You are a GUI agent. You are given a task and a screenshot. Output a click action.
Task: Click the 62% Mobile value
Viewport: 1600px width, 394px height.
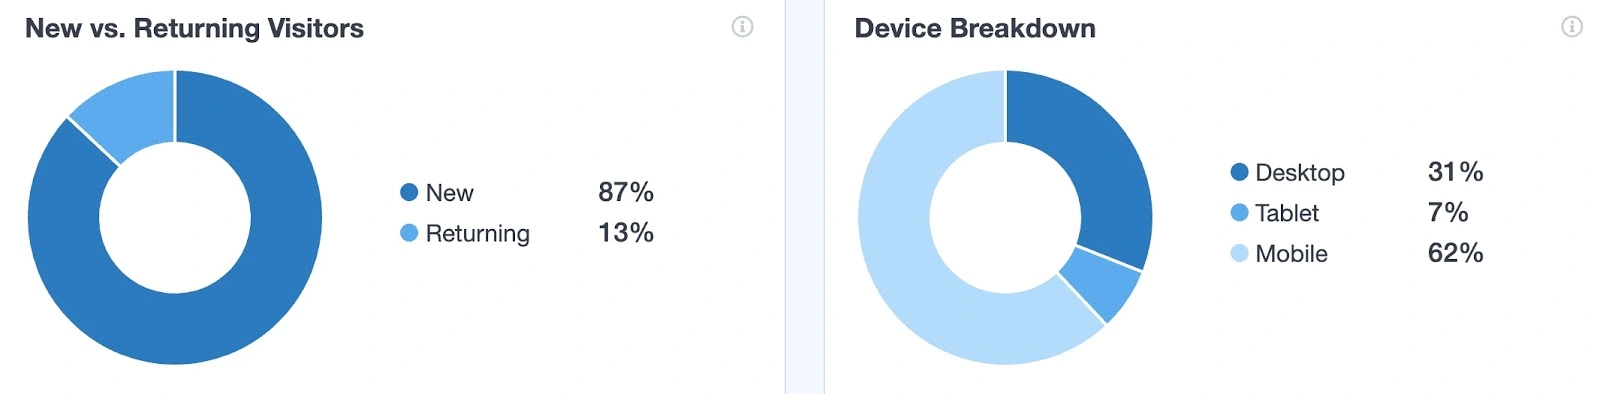[x=1455, y=253]
